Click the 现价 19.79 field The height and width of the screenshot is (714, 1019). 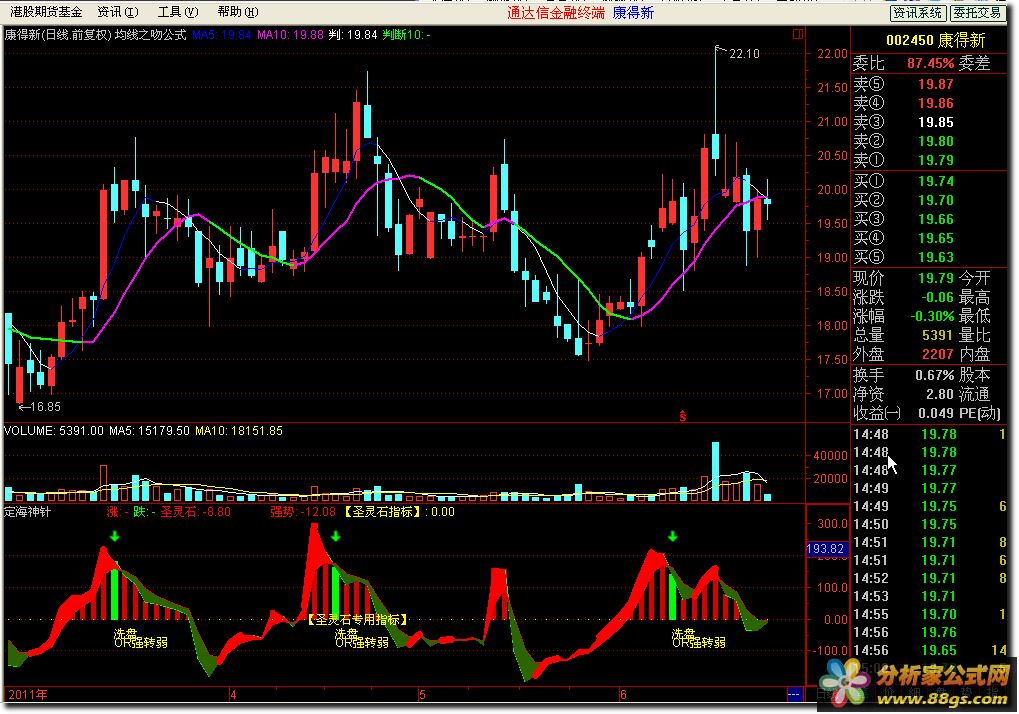[x=903, y=279]
